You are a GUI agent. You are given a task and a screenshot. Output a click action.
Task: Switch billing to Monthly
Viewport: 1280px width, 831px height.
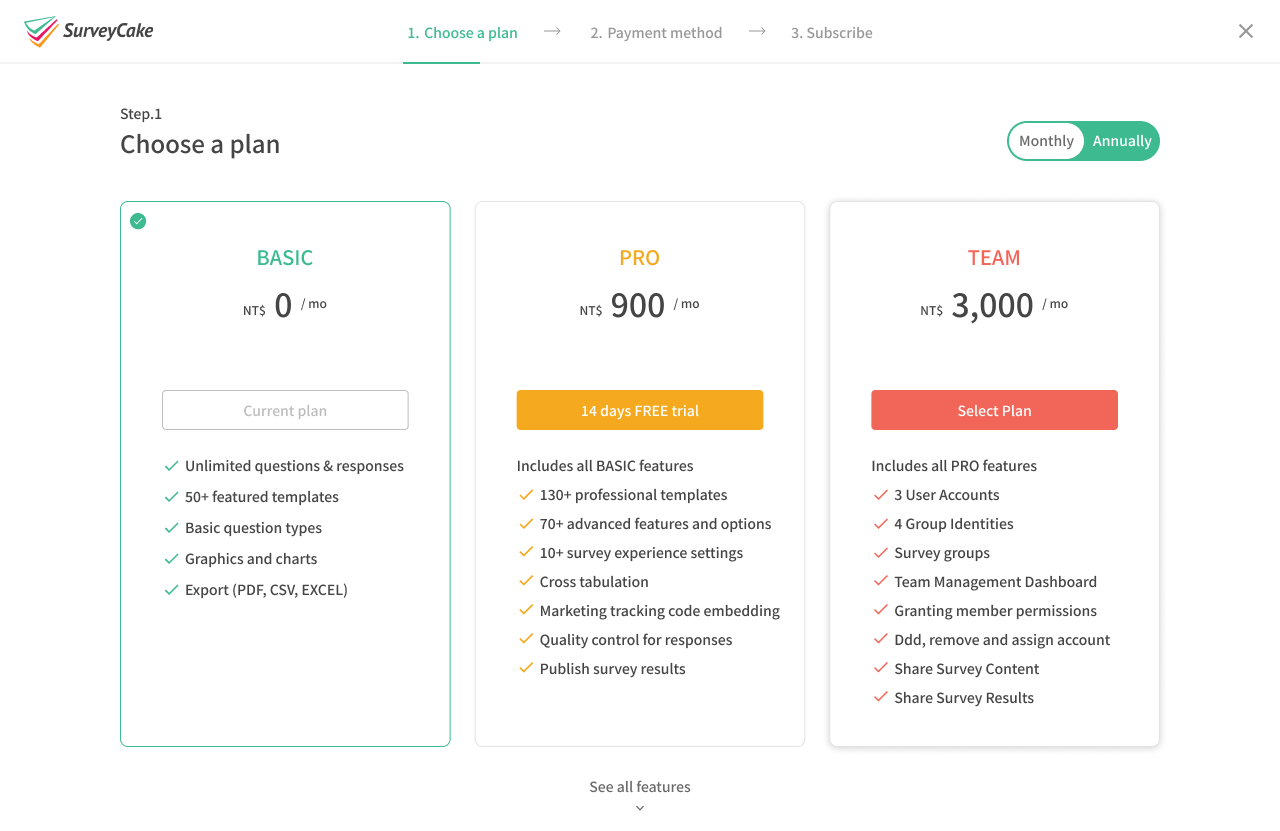pos(1046,141)
